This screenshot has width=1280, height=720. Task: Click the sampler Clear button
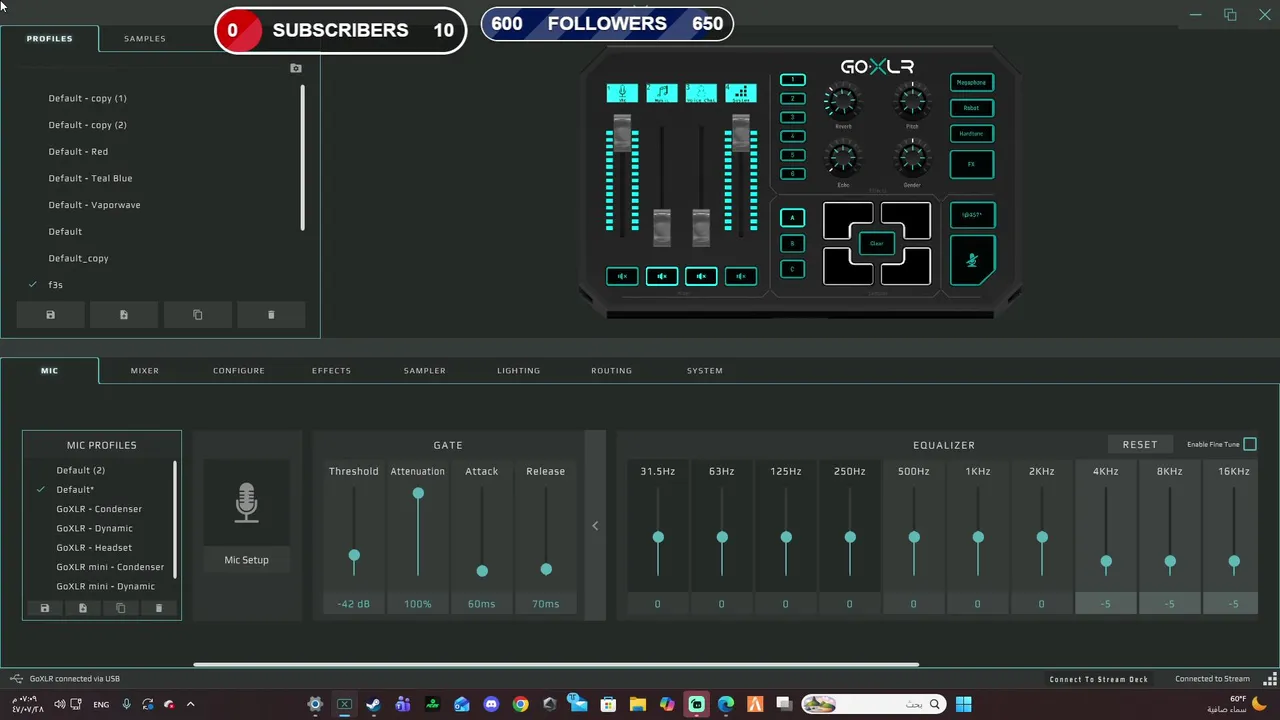pyautogui.click(x=877, y=243)
